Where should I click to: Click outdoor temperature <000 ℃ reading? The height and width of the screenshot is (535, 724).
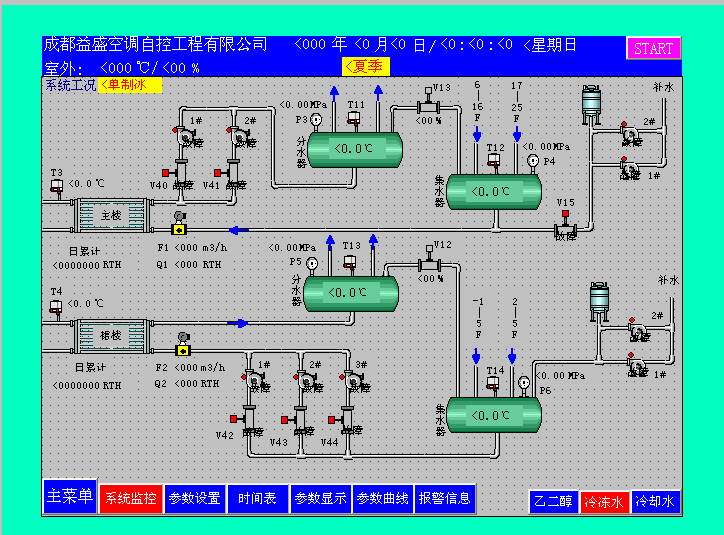click(125, 68)
